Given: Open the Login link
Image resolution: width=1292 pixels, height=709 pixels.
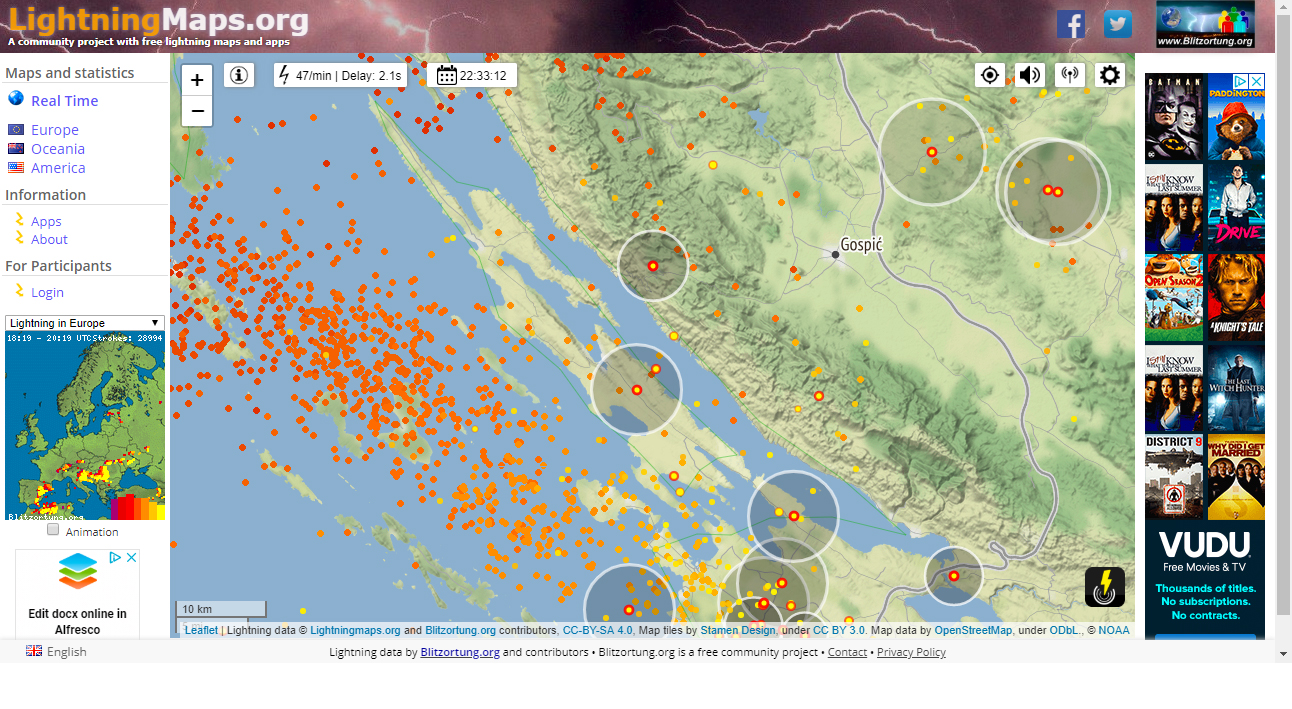Looking at the screenshot, I should 47,292.
